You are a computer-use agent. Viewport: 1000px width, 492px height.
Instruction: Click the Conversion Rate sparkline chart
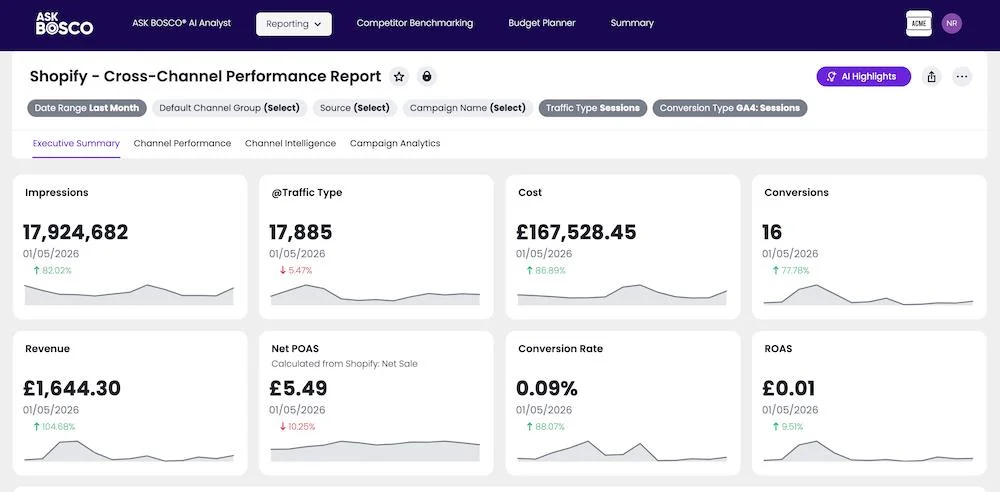click(x=622, y=450)
